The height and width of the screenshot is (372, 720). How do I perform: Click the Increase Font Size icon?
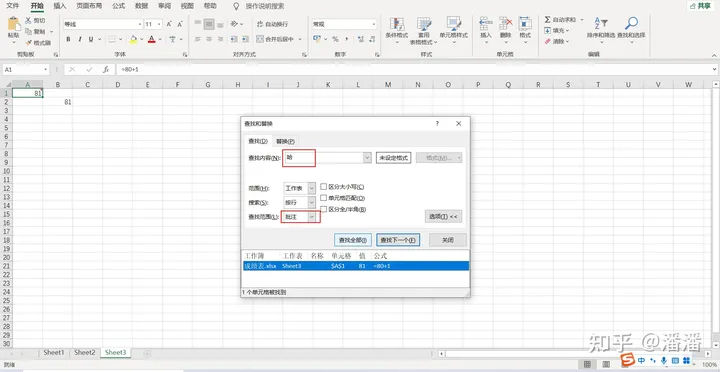[x=169, y=24]
